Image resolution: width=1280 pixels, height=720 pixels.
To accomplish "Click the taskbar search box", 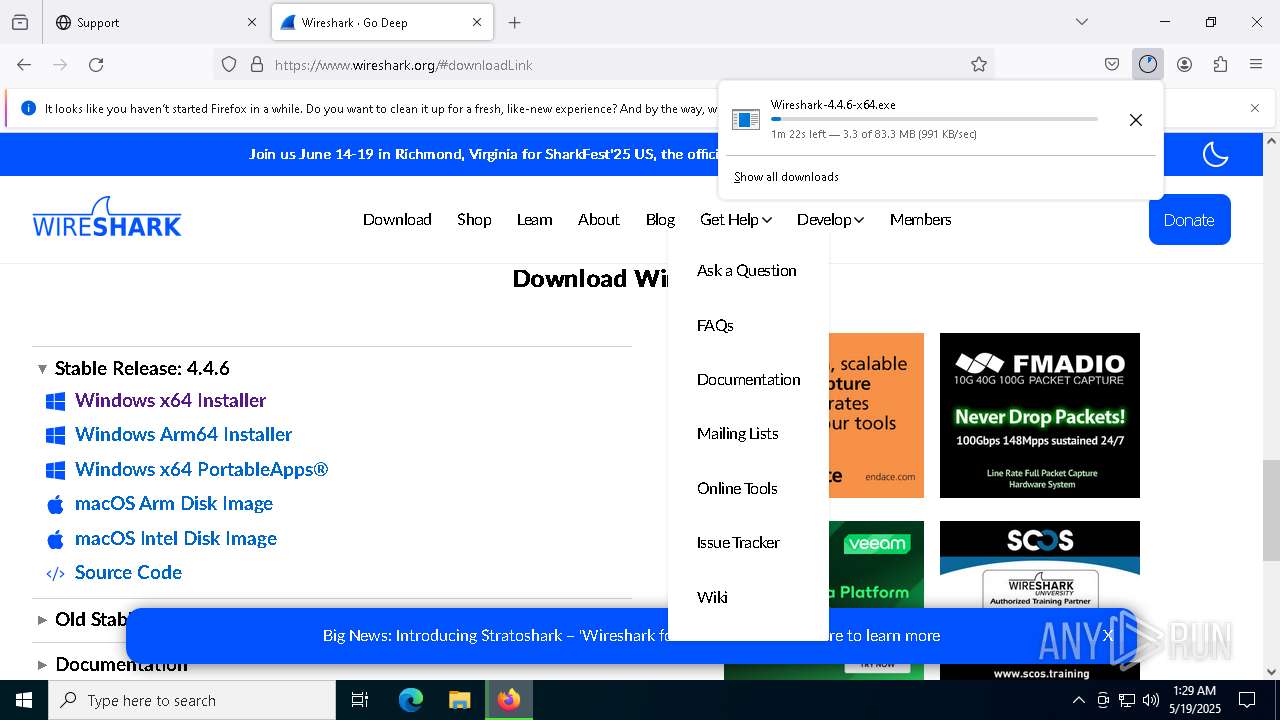I will tap(192, 700).
